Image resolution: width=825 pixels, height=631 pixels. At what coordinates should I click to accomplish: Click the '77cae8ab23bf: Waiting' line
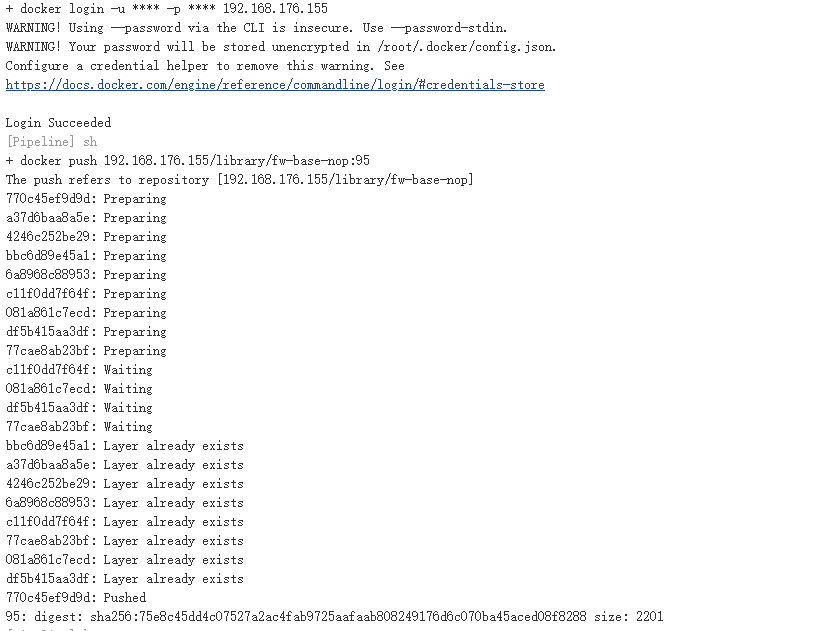(x=79, y=427)
